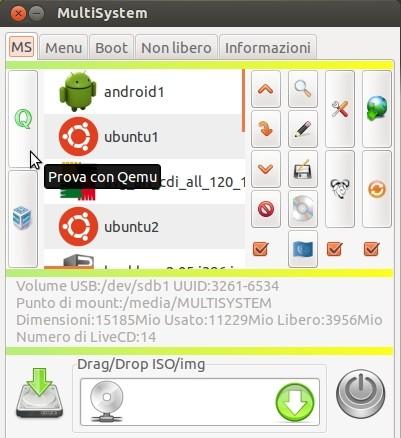Image resolution: width=401 pixels, height=438 pixels.
Task: Click the wrench and screwdriver tools icon
Action: point(340,109)
